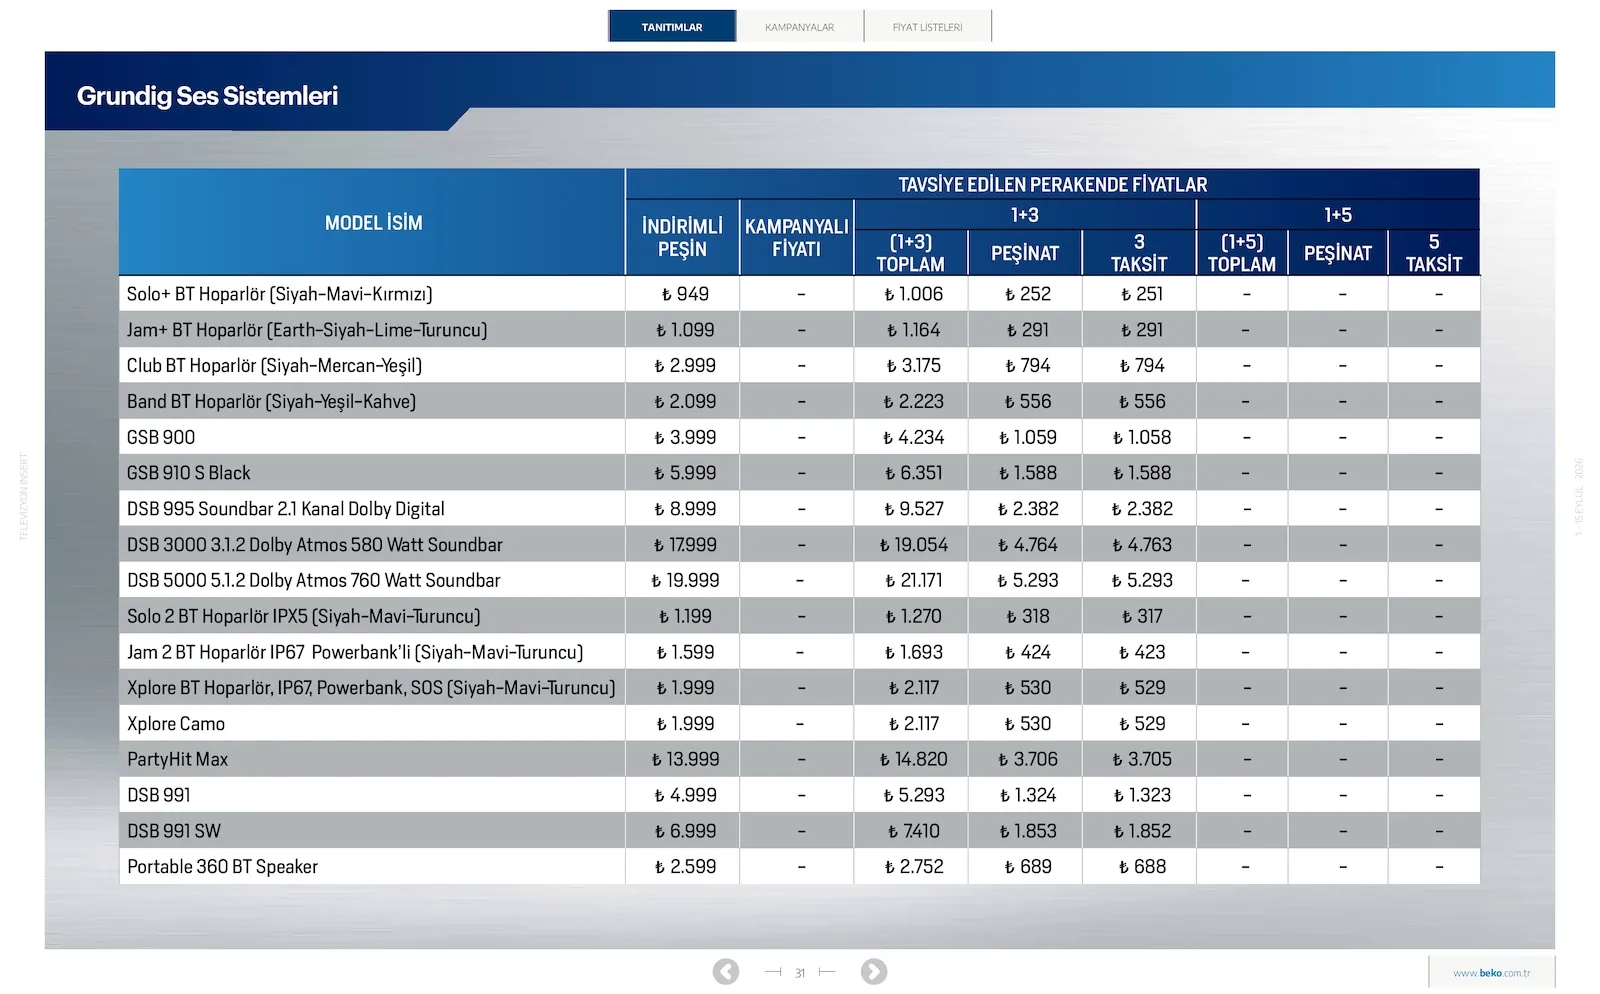Click the ₺ 19.054 installment total
Image resolution: width=1600 pixels, height=994 pixels.
913,545
